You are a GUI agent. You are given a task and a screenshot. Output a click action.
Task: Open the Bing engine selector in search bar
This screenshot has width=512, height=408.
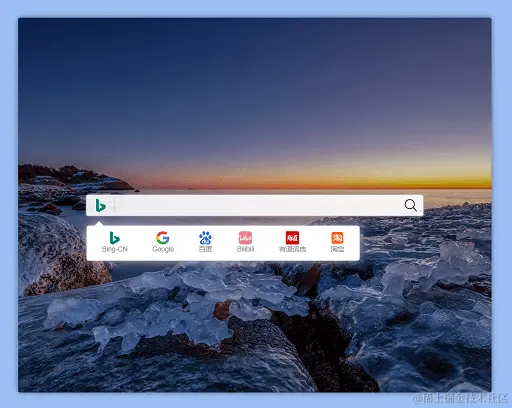tap(101, 205)
